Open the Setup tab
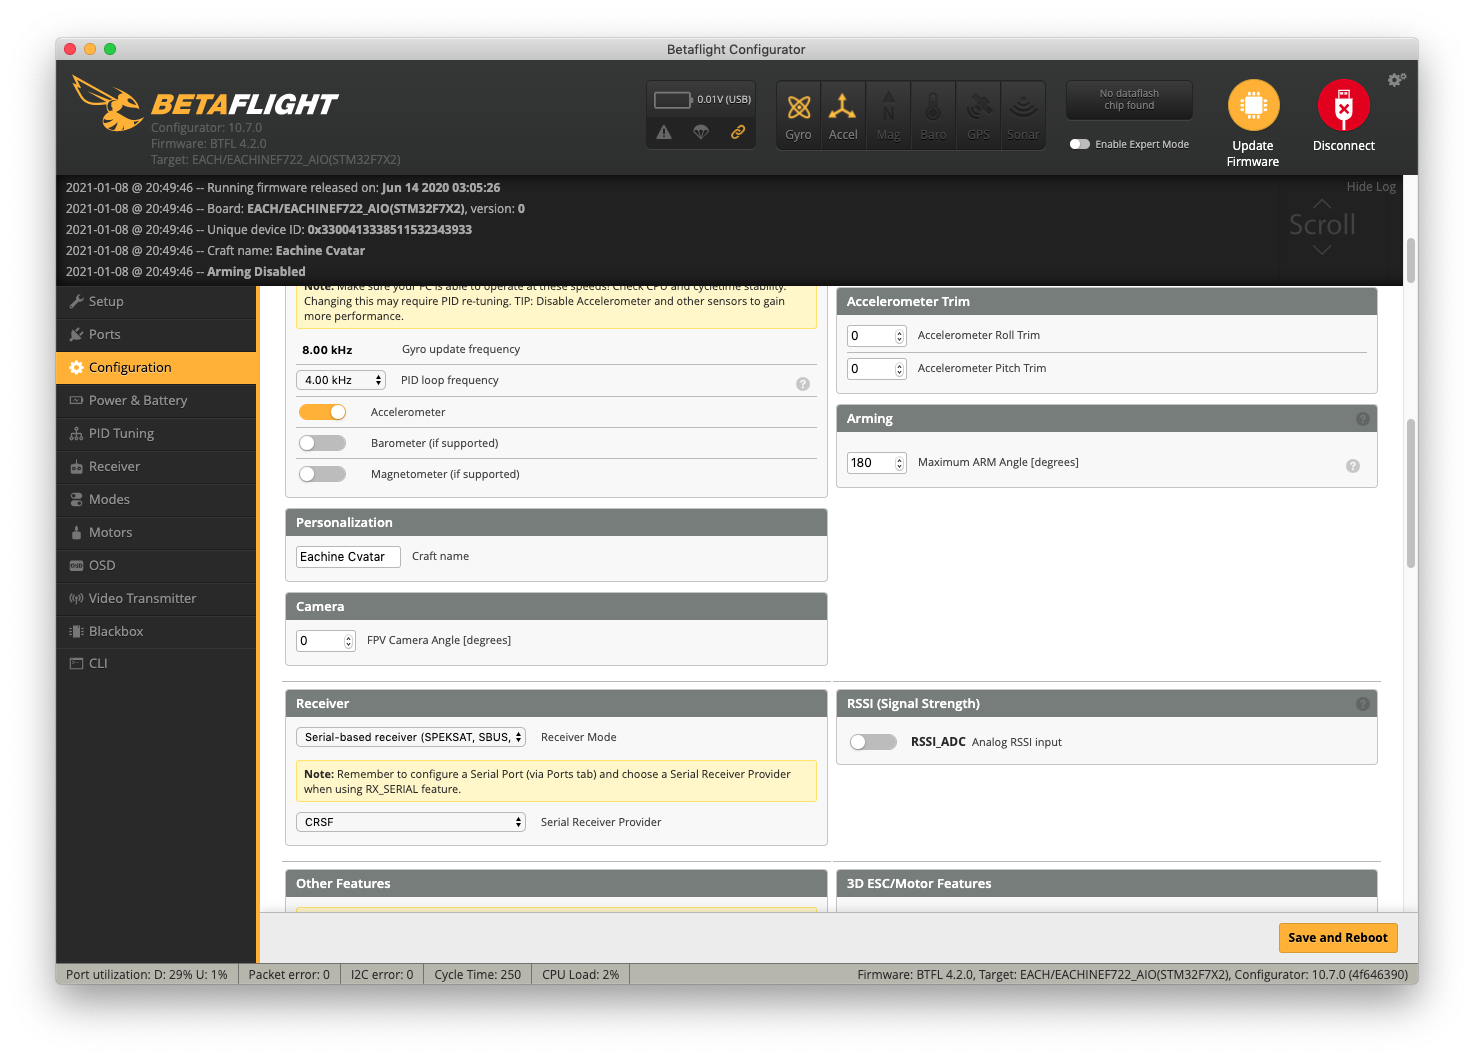The height and width of the screenshot is (1058, 1474). (x=156, y=302)
